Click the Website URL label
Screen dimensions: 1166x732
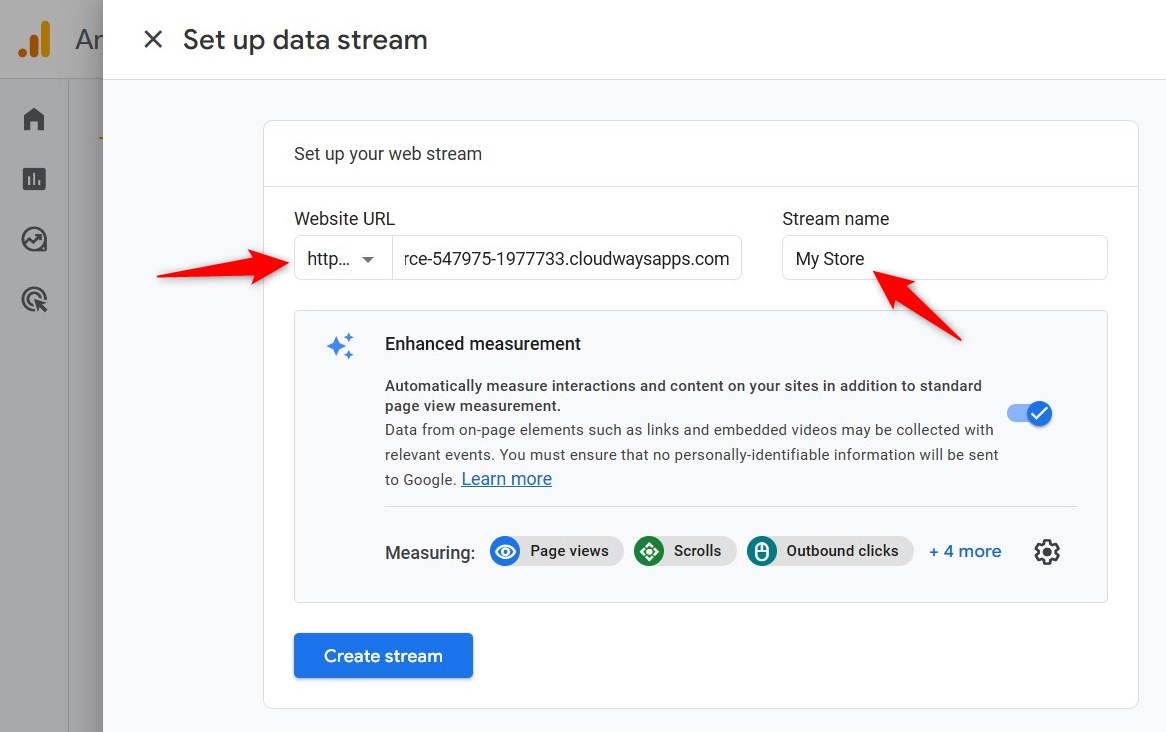pyautogui.click(x=344, y=219)
